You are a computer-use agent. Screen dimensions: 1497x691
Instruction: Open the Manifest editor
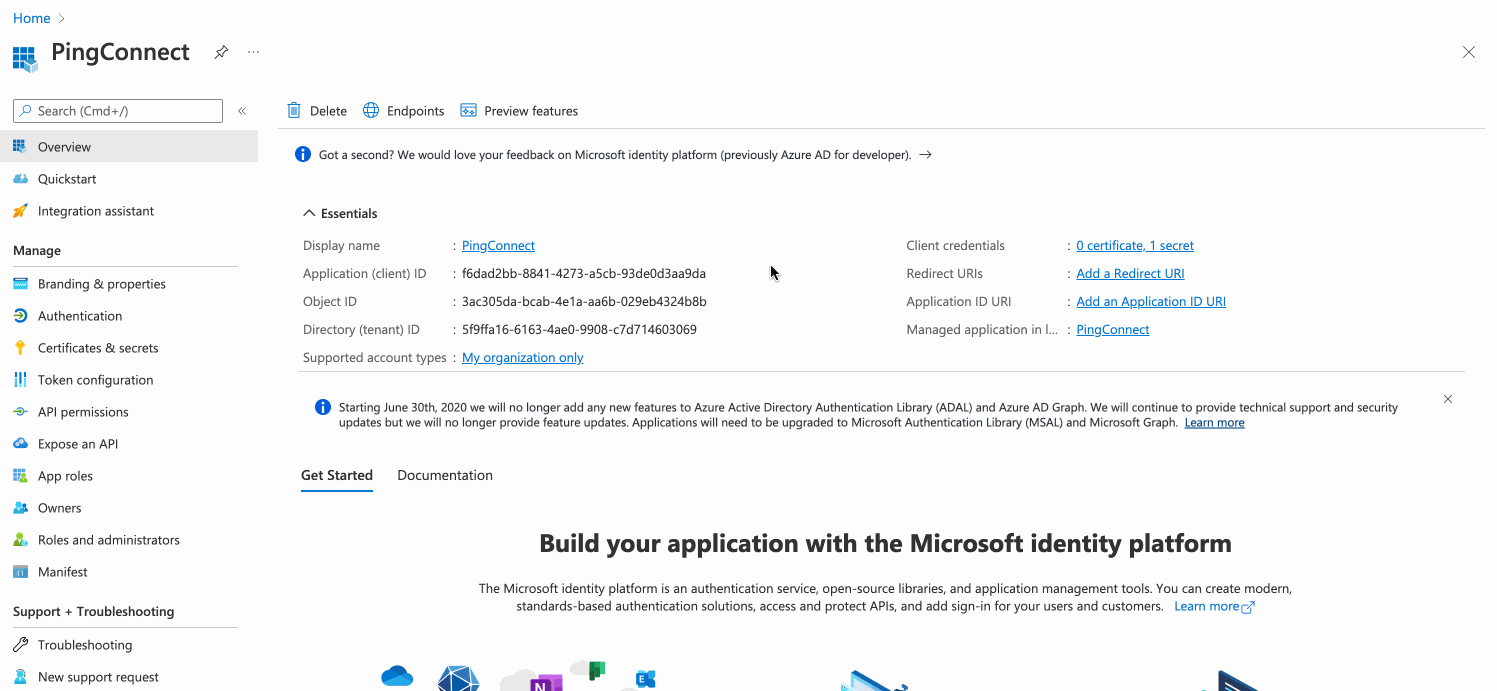(63, 571)
